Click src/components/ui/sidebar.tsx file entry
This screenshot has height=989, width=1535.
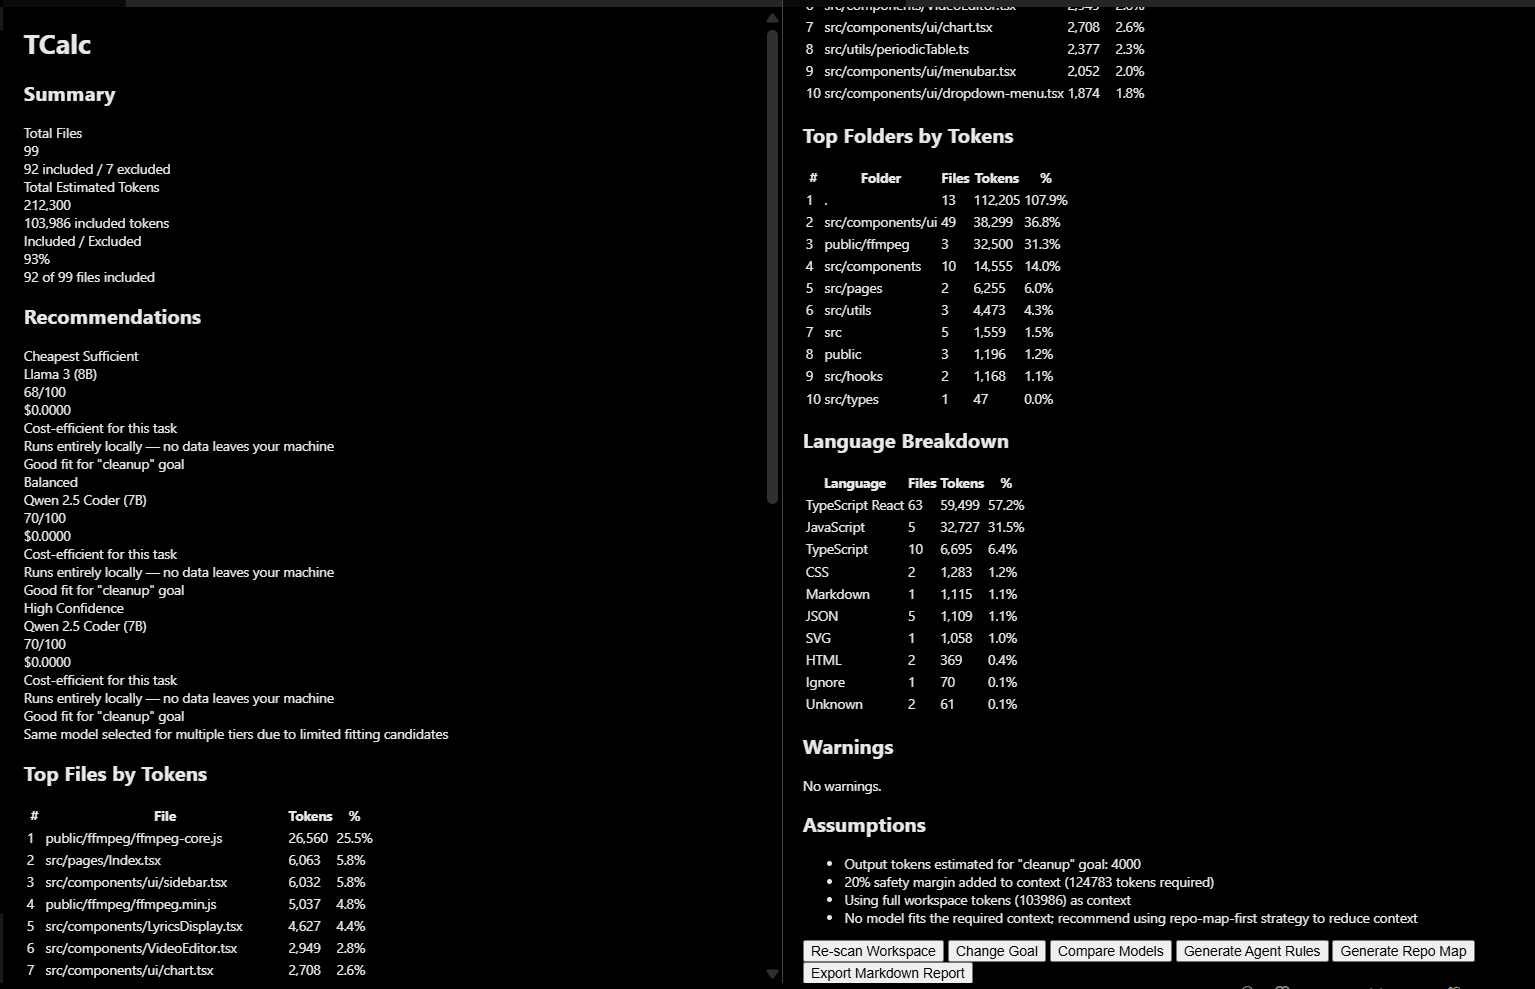click(201, 882)
